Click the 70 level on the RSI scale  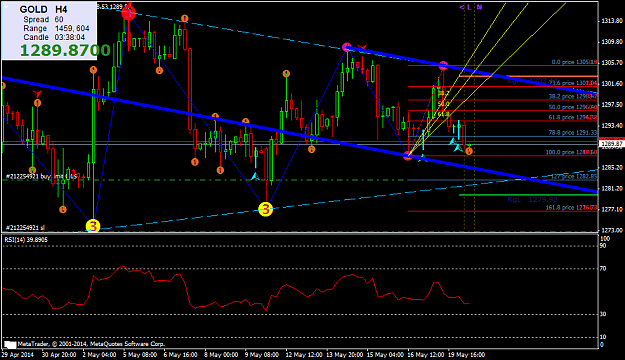point(603,269)
